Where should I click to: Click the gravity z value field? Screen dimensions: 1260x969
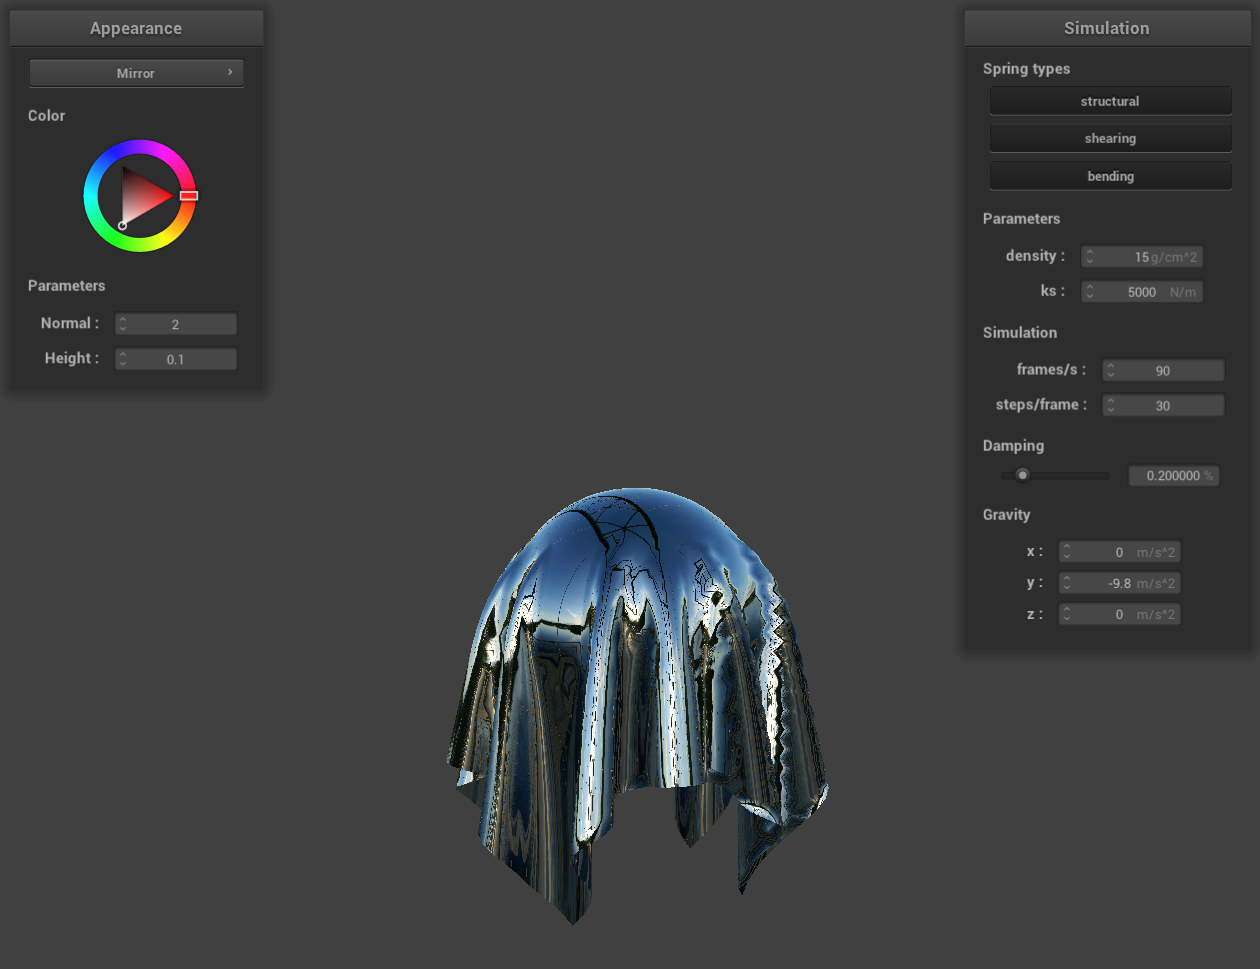click(1120, 614)
